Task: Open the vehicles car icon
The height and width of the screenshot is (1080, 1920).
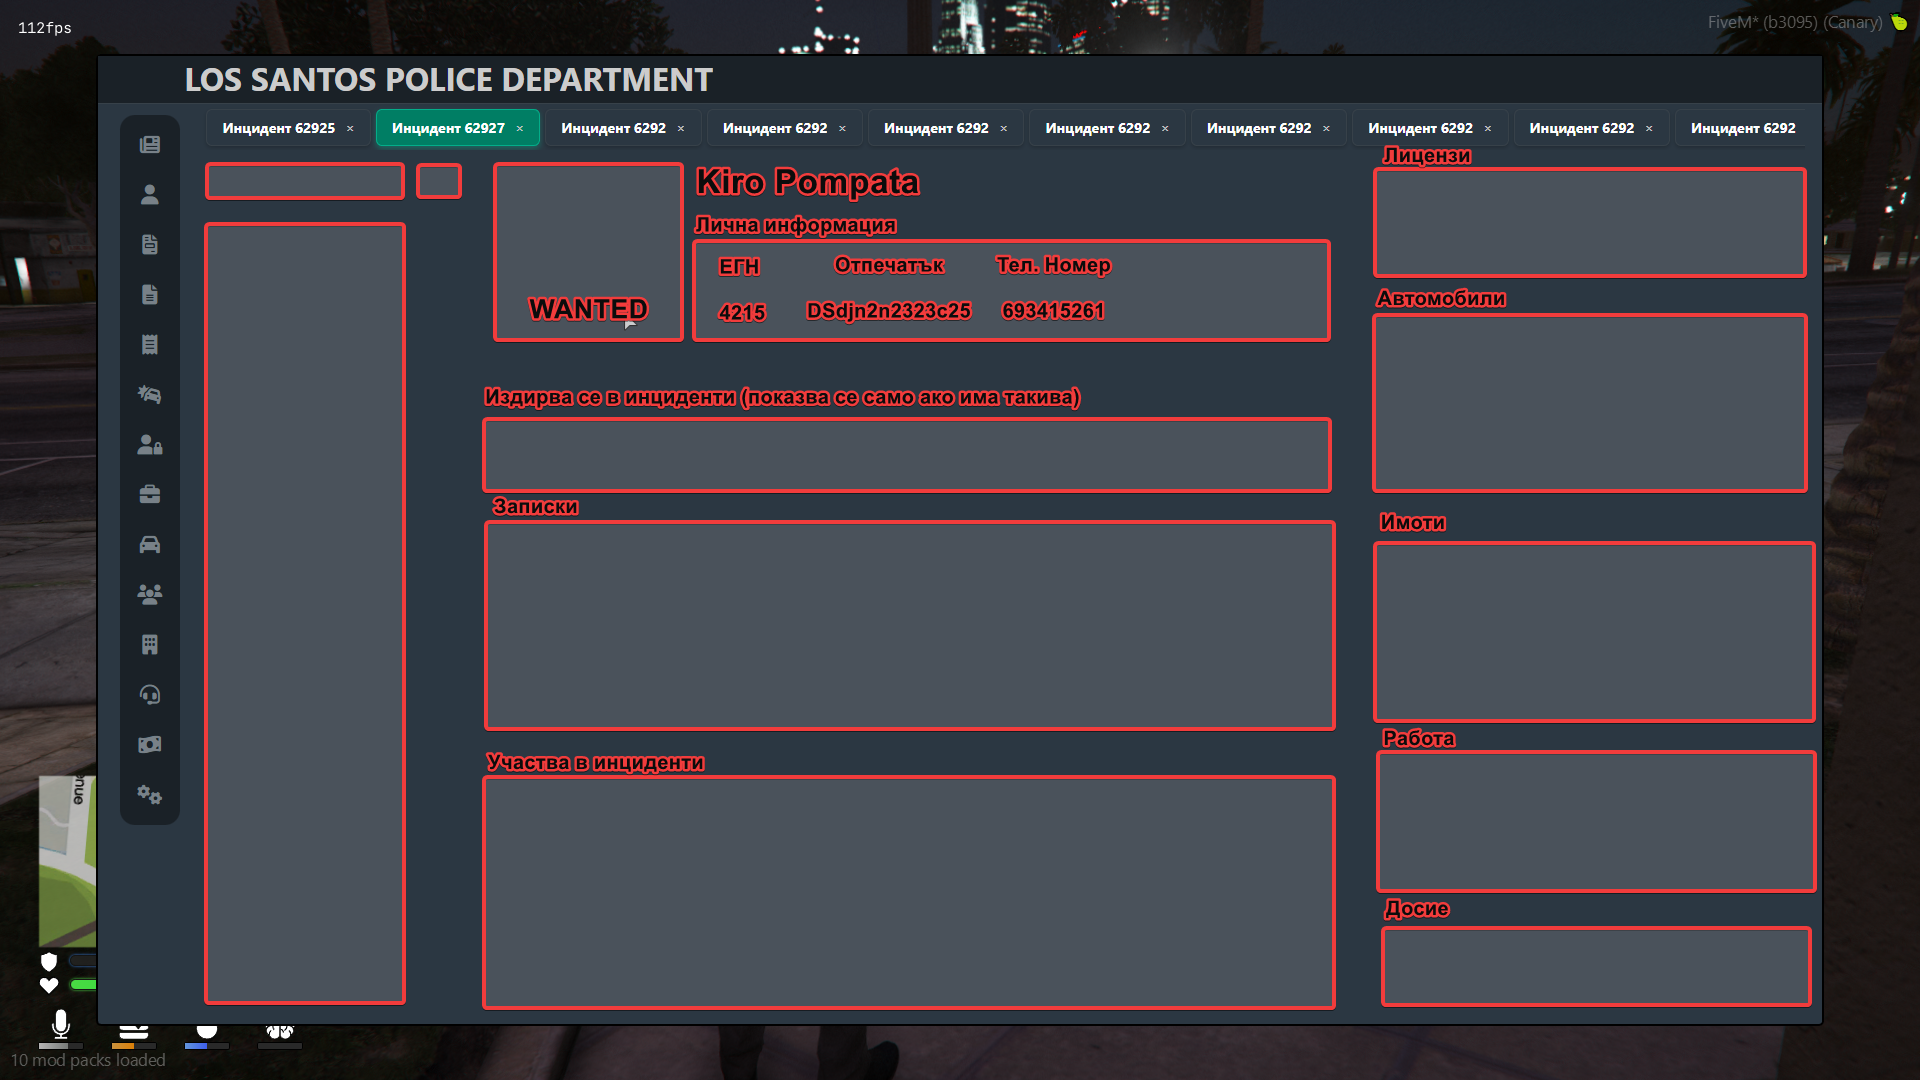Action: [x=150, y=545]
